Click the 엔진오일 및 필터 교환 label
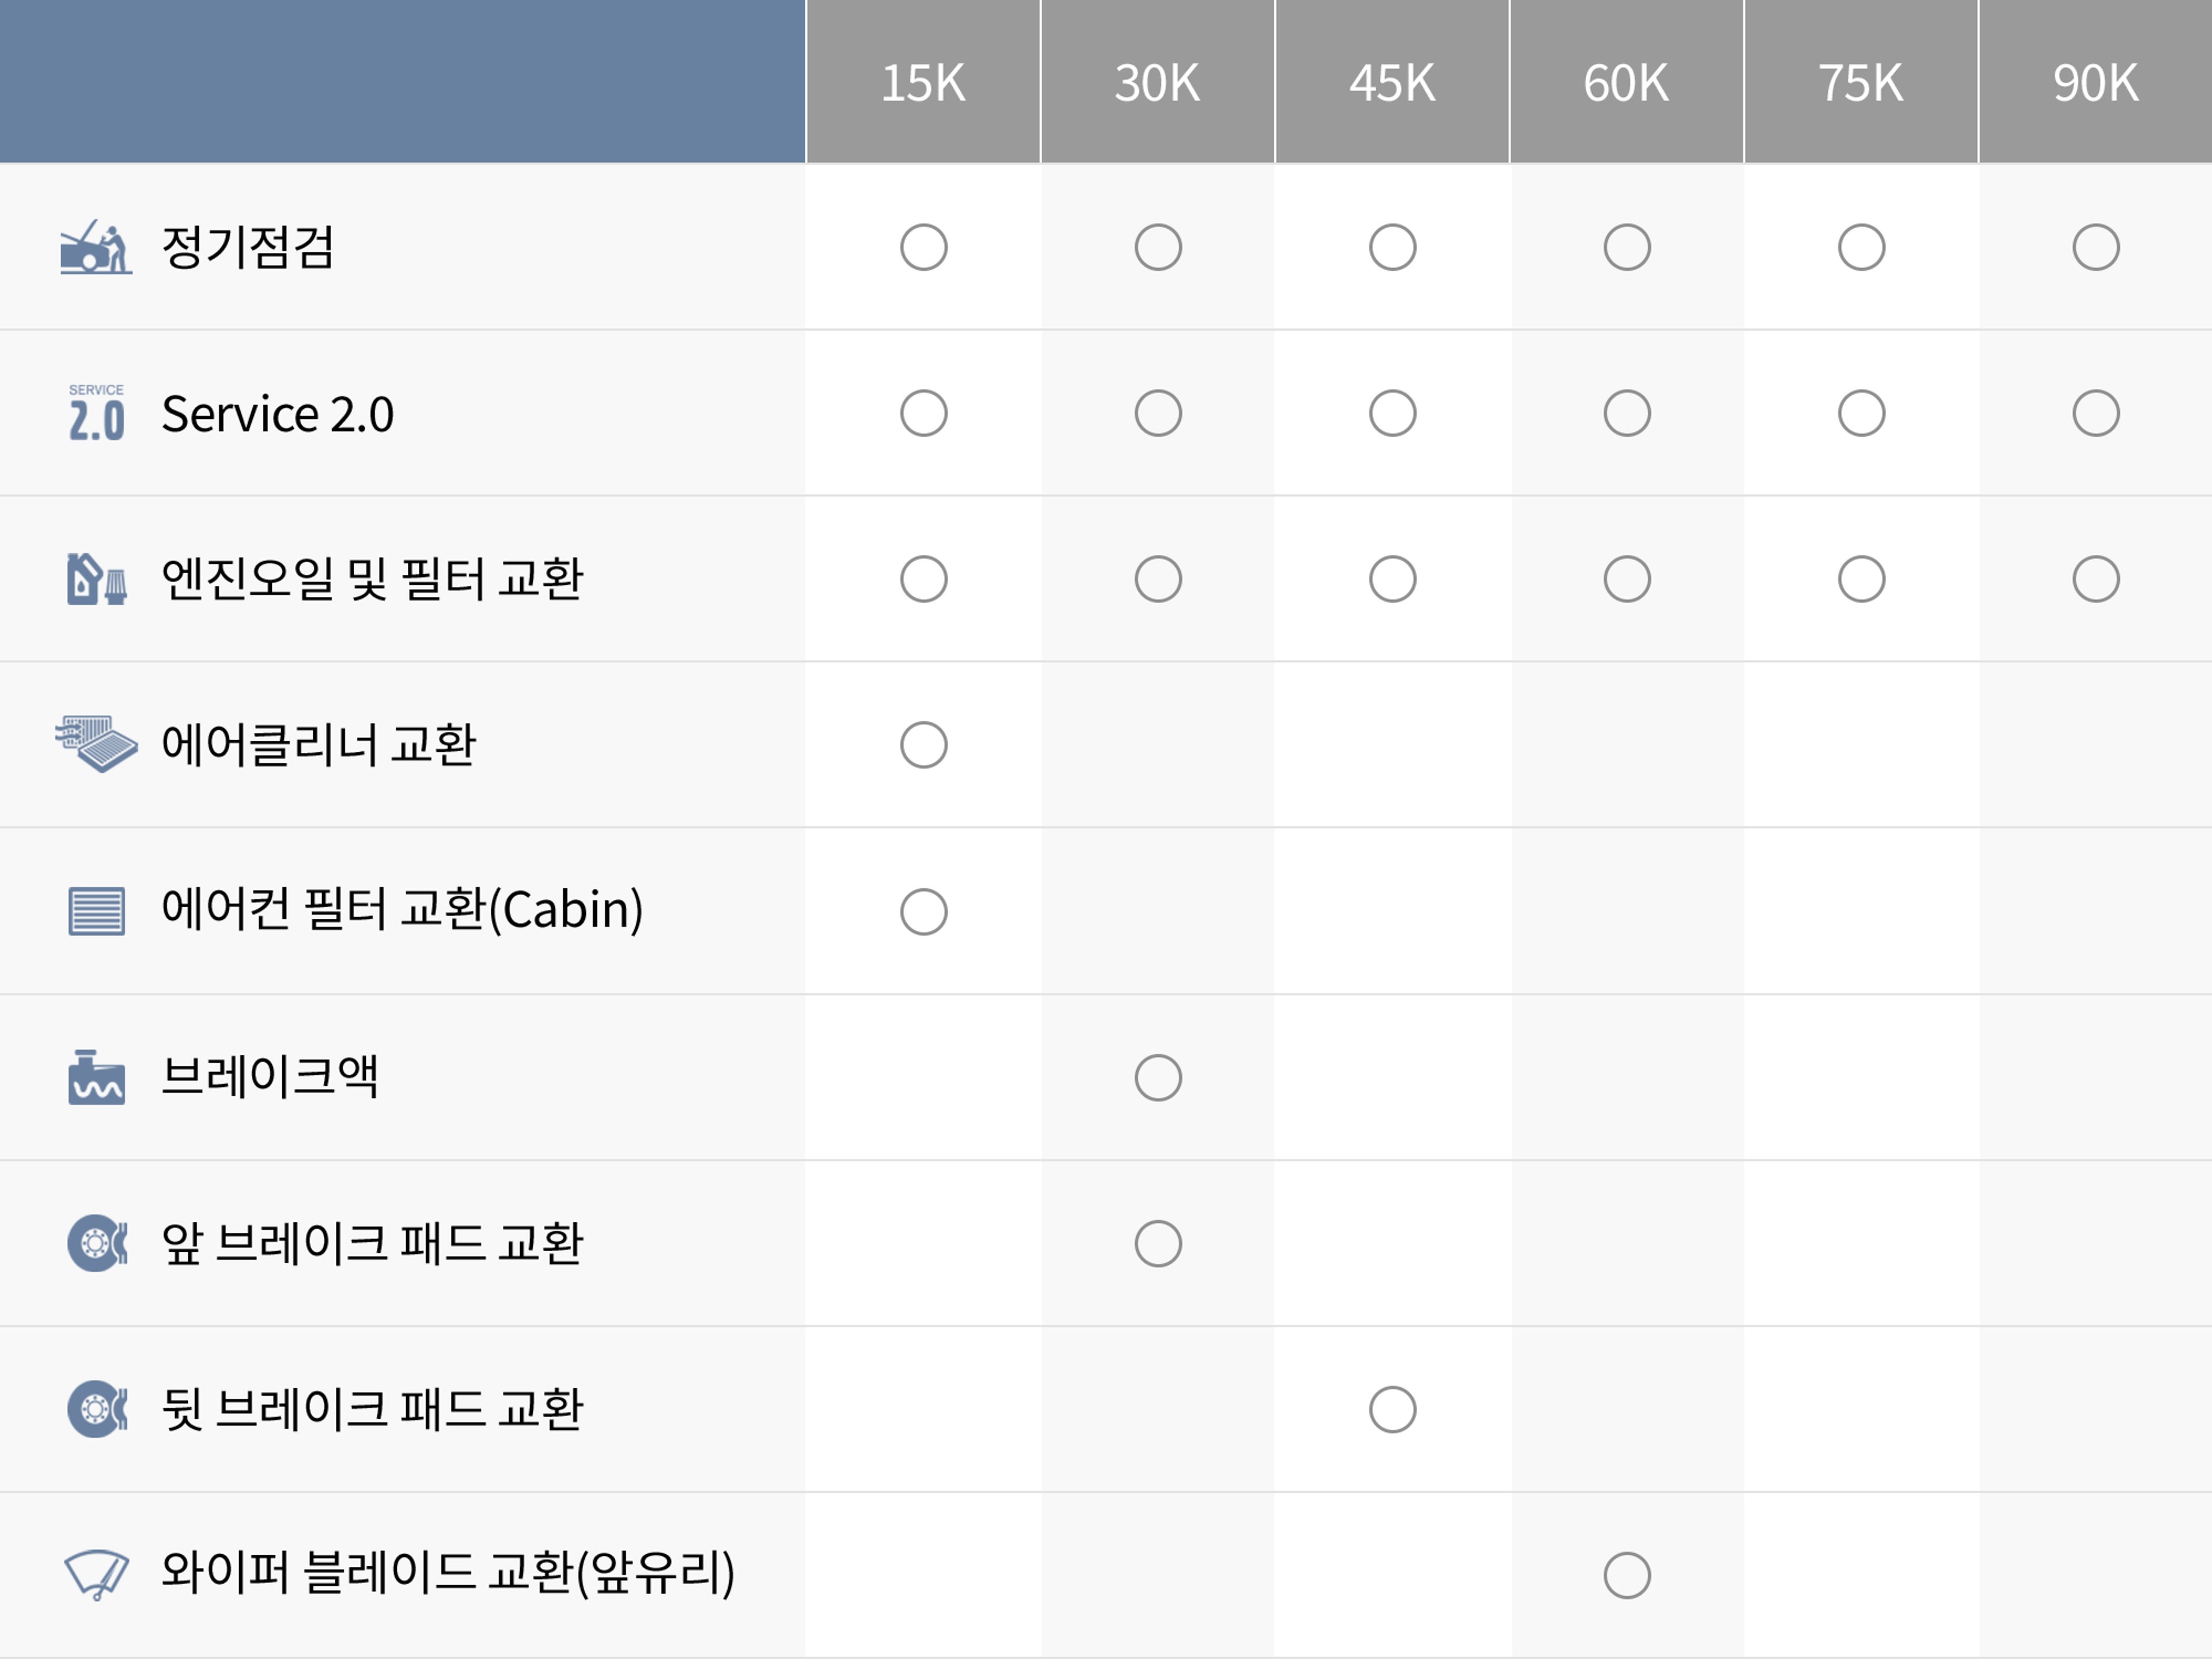Screen dimensions: 2212x1659 click(371, 579)
